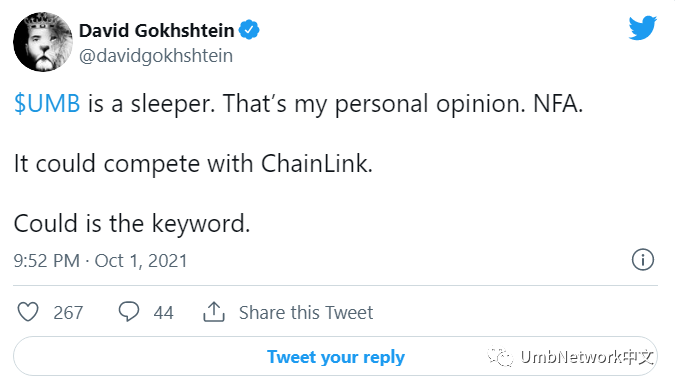Click the Twitter bird logo

pos(642,28)
